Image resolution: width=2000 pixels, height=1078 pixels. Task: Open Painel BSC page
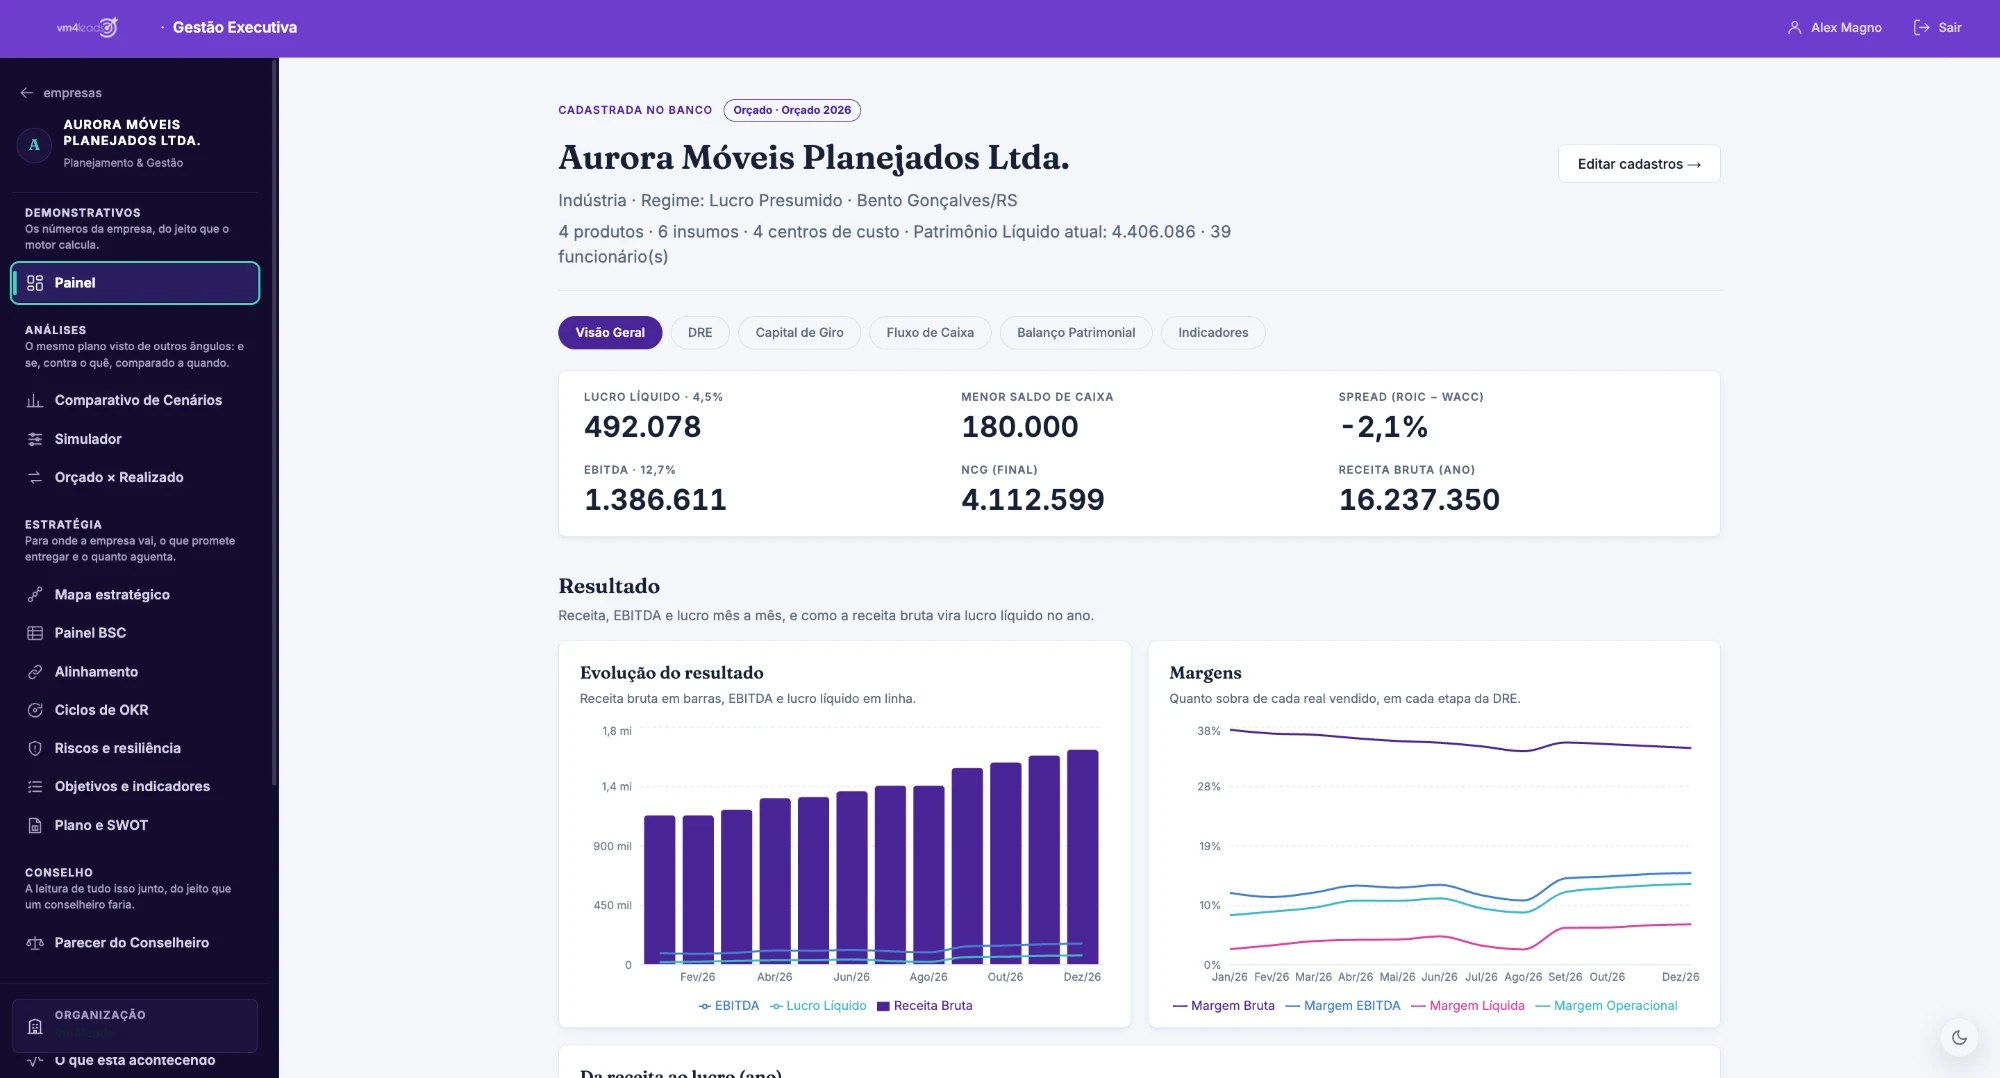(x=135, y=633)
